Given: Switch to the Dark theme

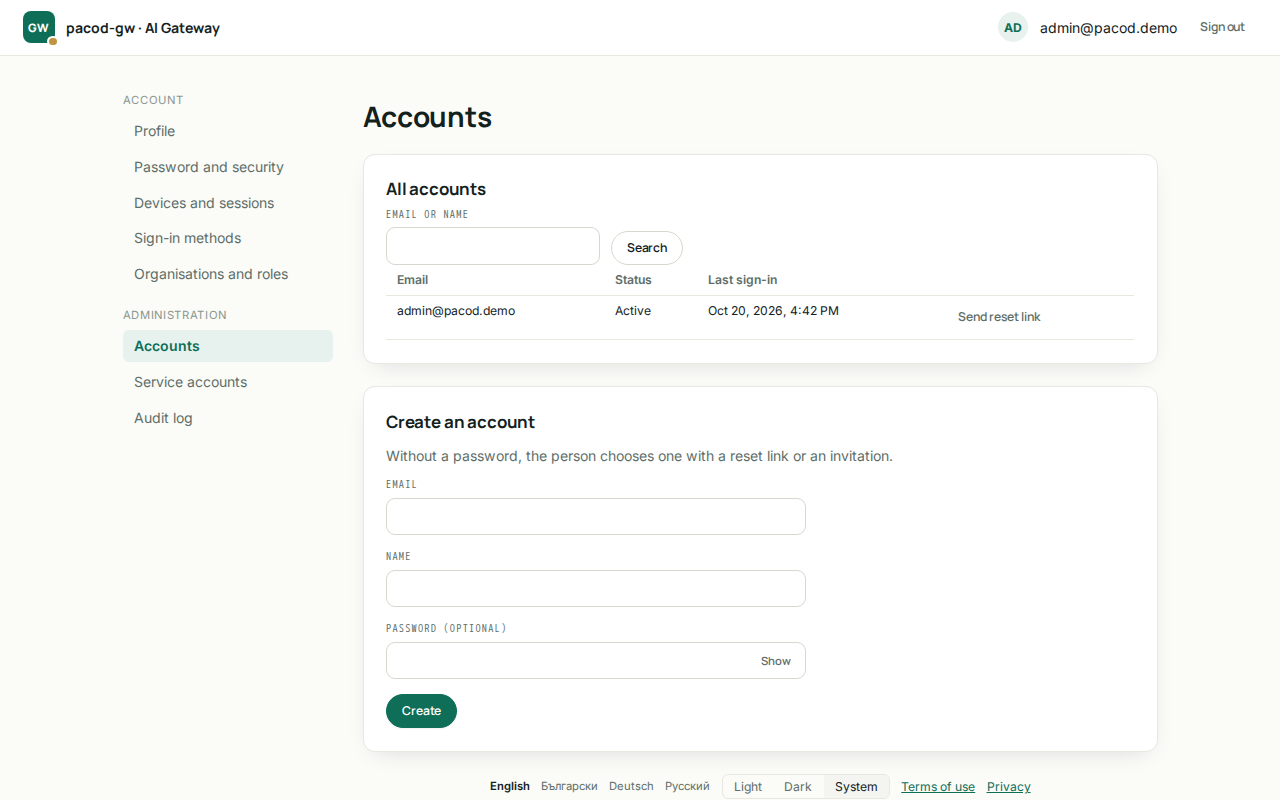Looking at the screenshot, I should tap(798, 786).
